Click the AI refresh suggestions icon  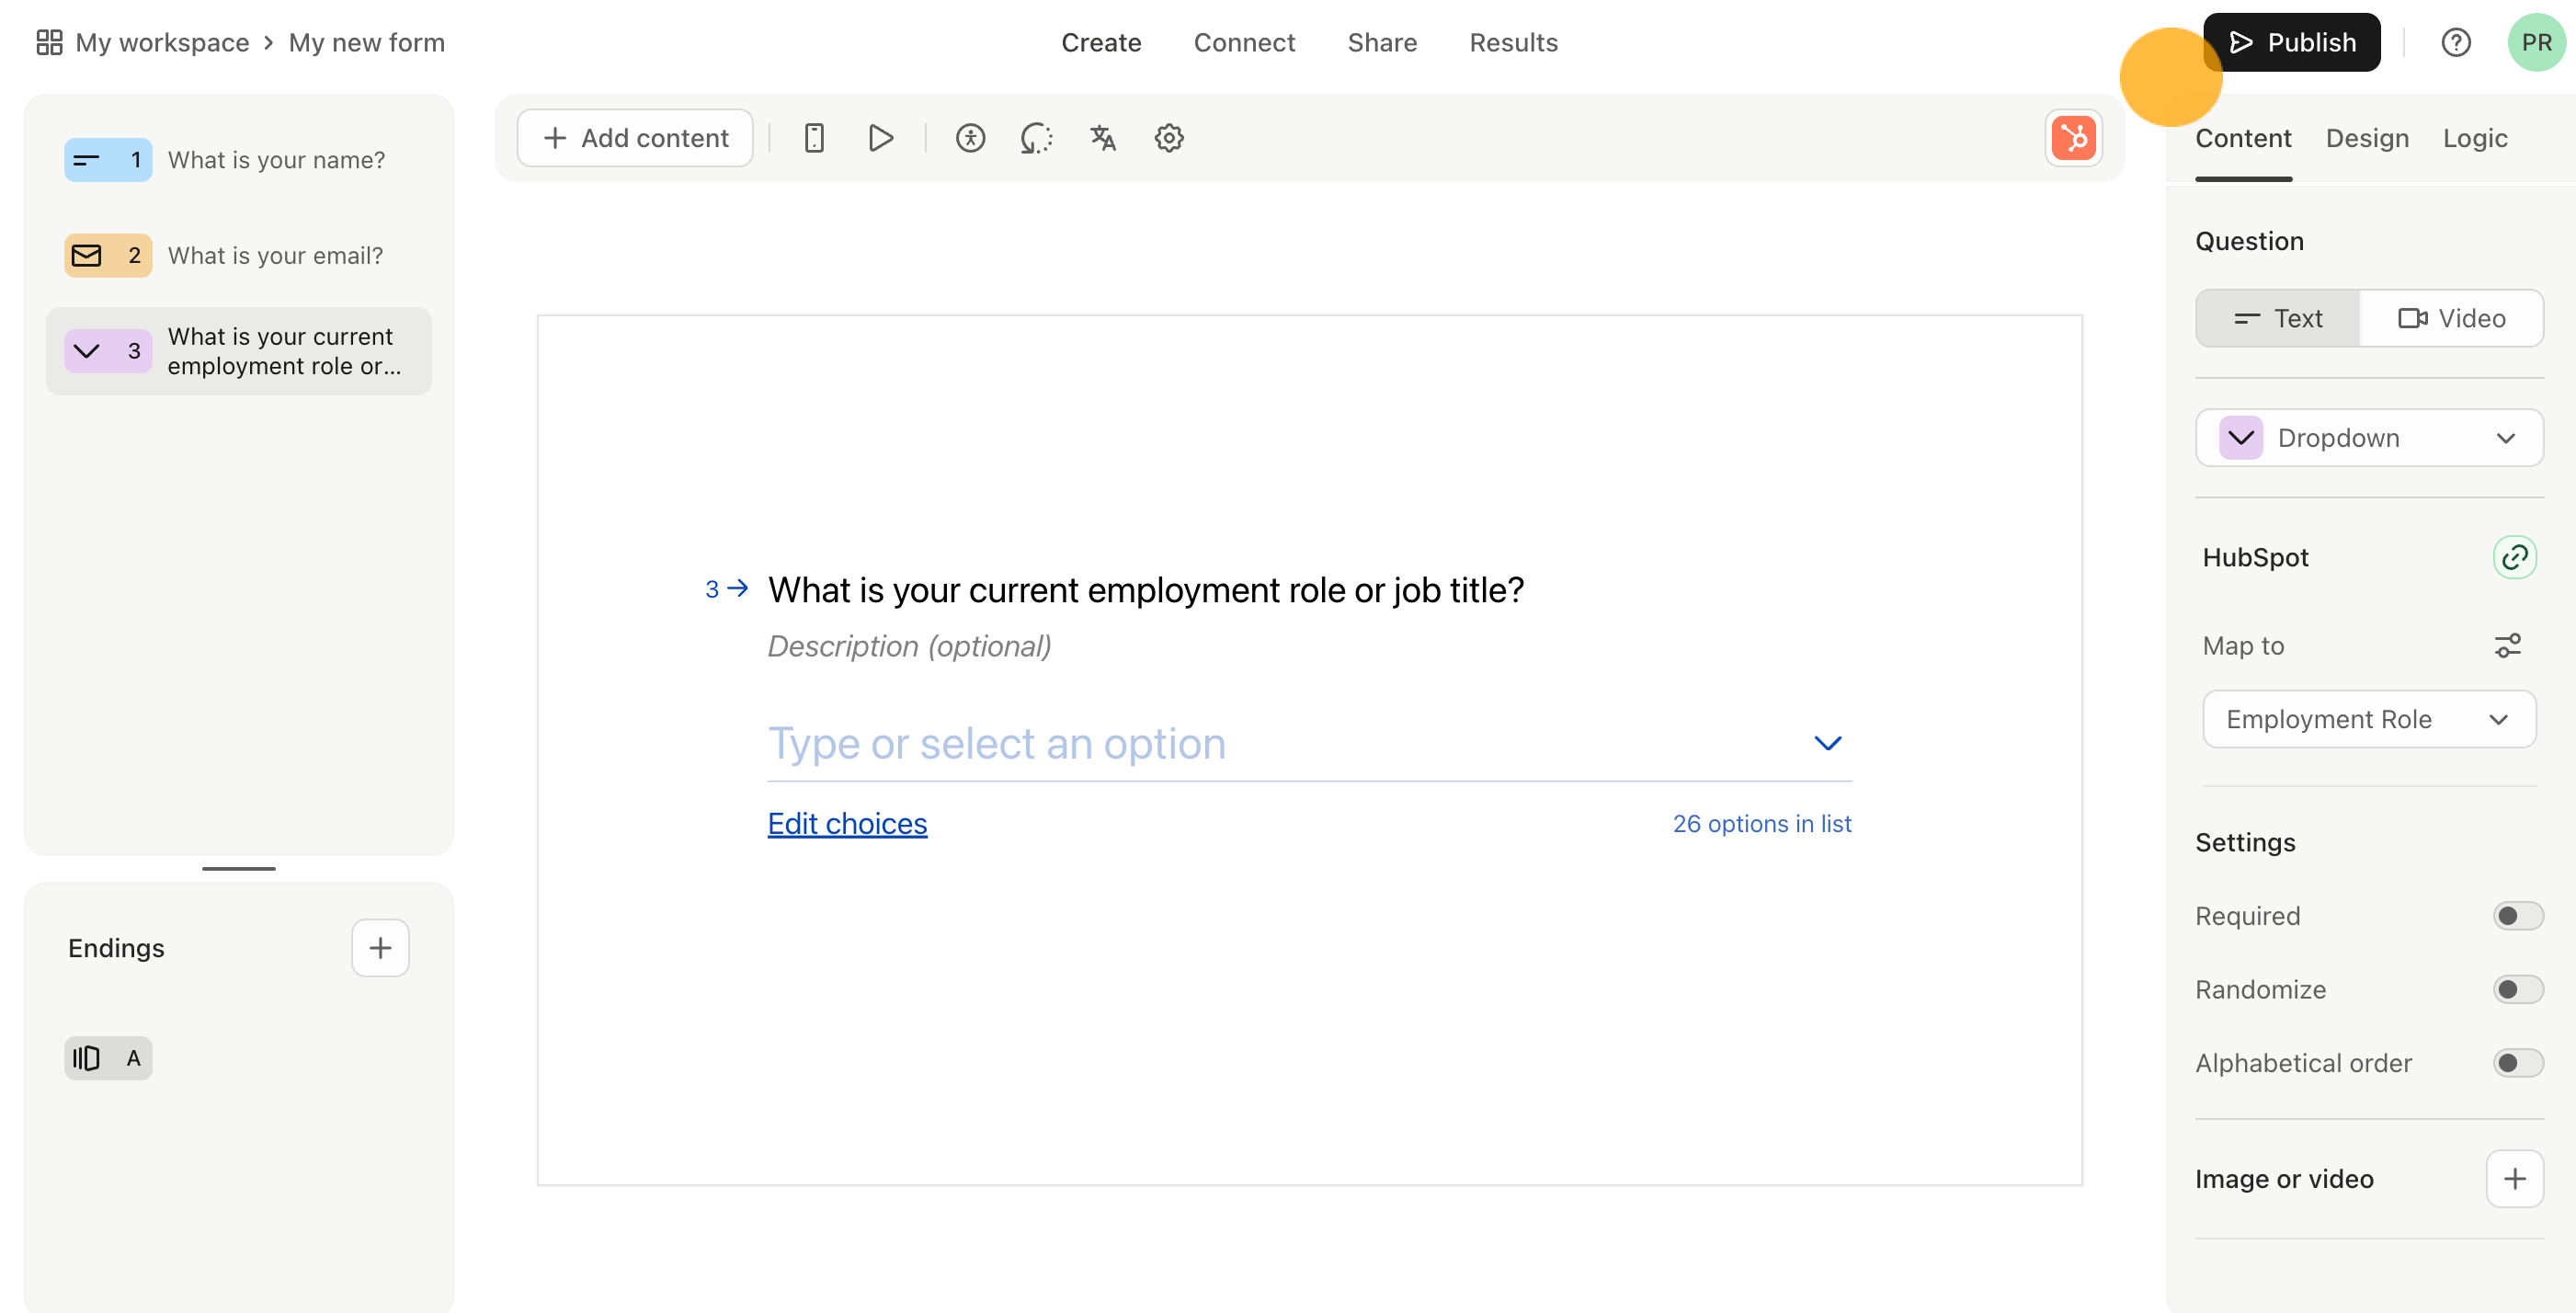point(1036,138)
